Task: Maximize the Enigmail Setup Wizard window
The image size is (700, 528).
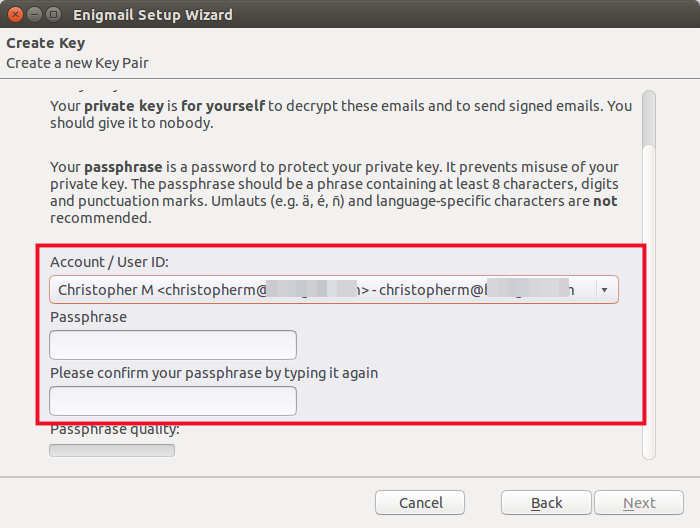Action: [x=53, y=15]
